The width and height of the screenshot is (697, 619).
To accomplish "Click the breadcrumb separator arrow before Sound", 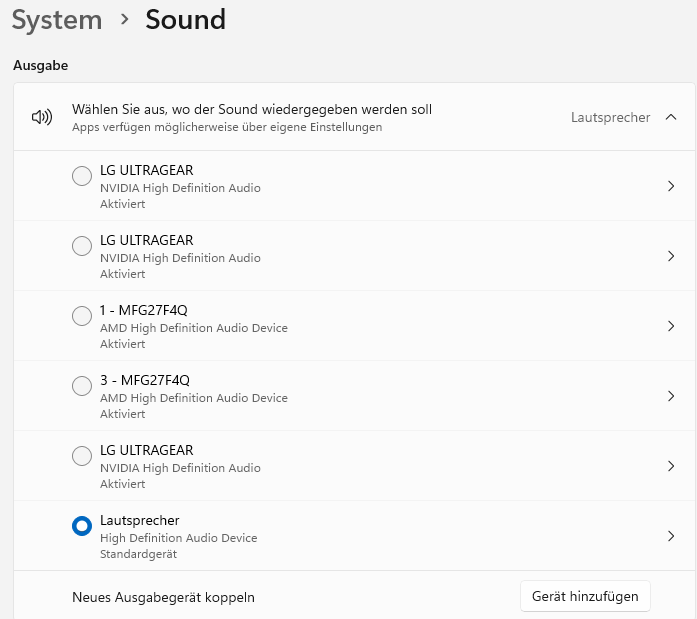I will (124, 20).
